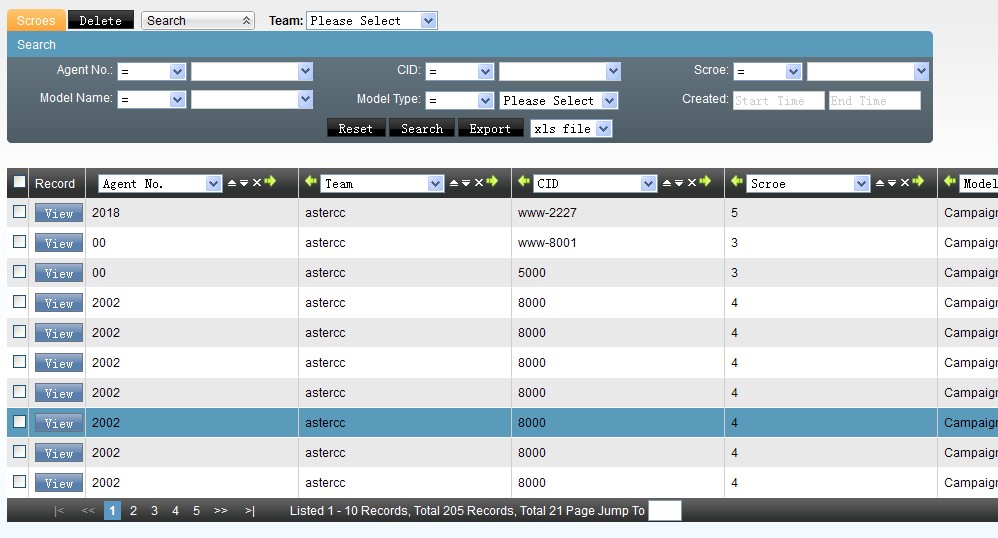Move Team column left with green arrow
This screenshot has height=538, width=998.
(311, 182)
